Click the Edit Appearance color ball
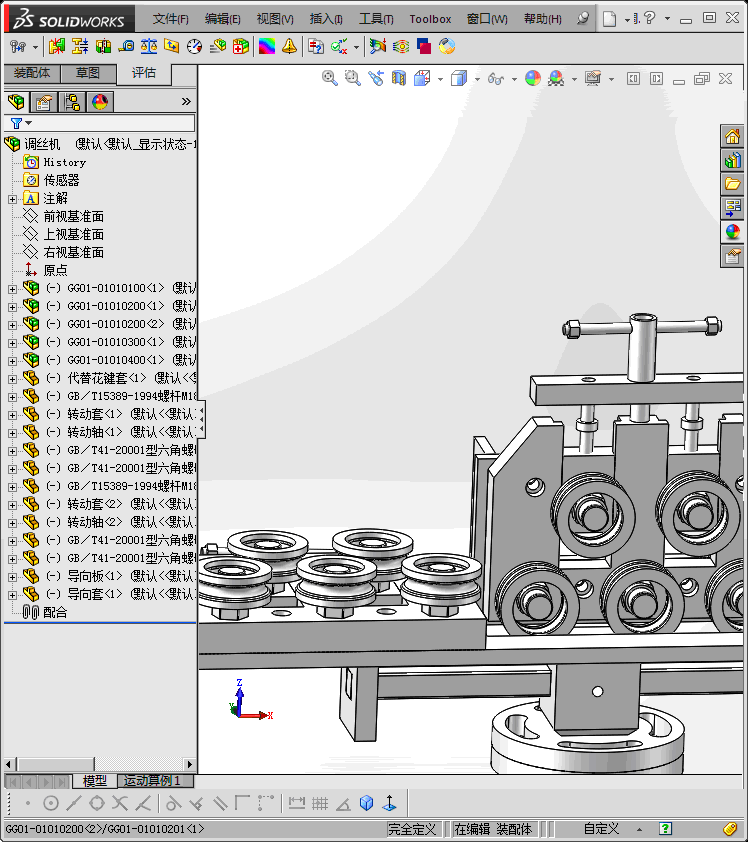Screen dimensions: 748x842 pos(532,78)
